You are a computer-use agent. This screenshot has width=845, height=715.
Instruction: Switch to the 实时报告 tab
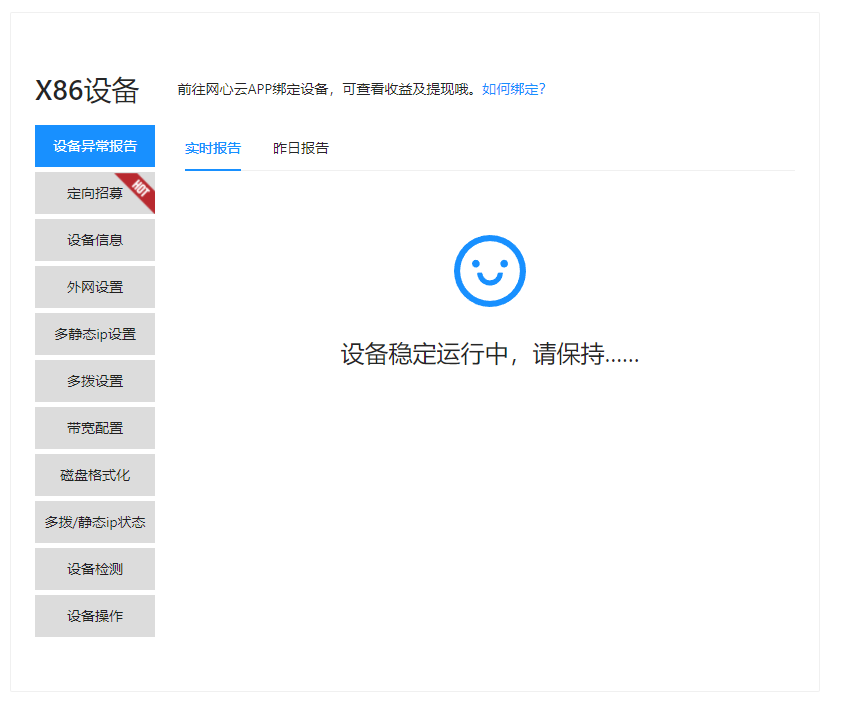(213, 148)
